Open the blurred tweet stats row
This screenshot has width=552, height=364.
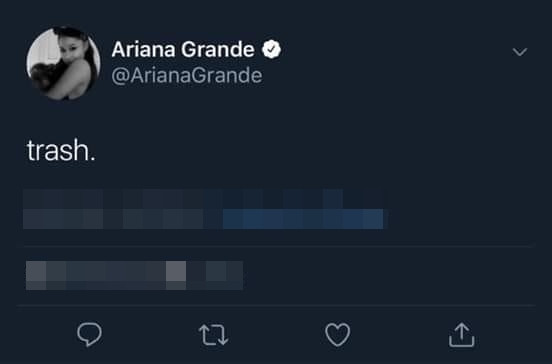pyautogui.click(x=134, y=275)
